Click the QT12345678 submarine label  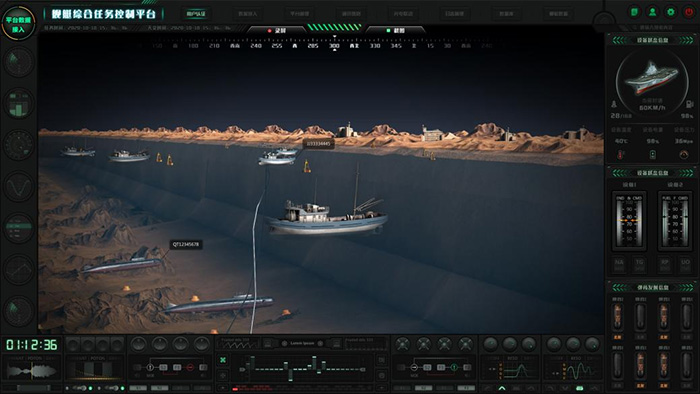click(x=186, y=245)
